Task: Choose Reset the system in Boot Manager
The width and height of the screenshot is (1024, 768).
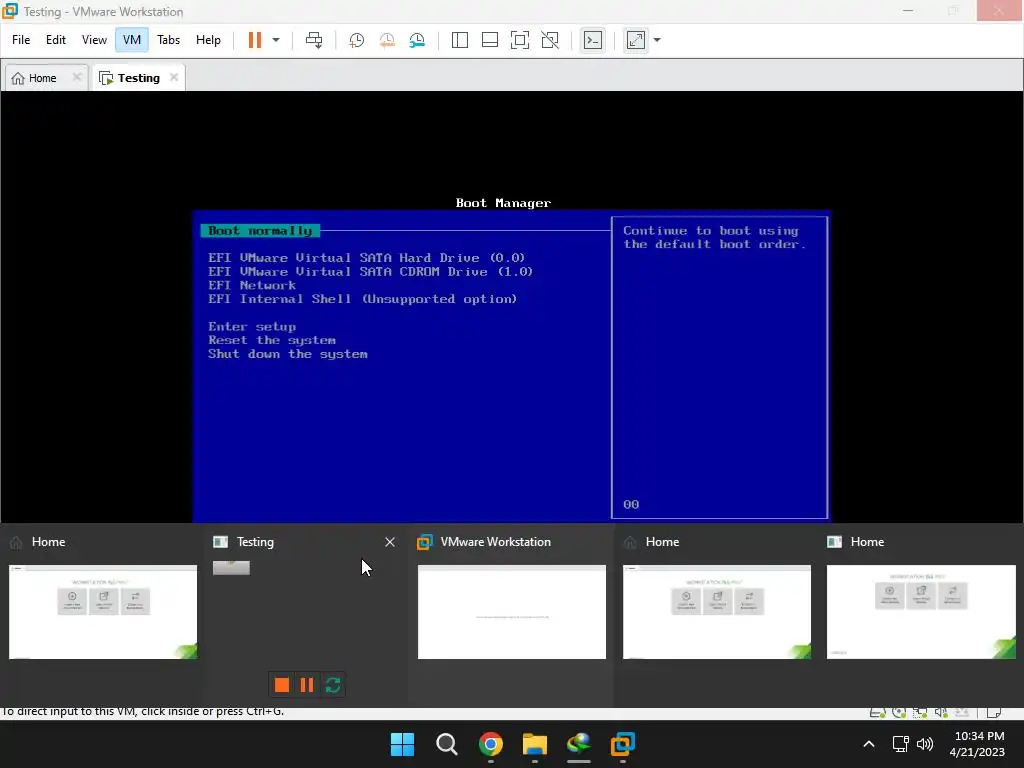Action: coord(272,340)
